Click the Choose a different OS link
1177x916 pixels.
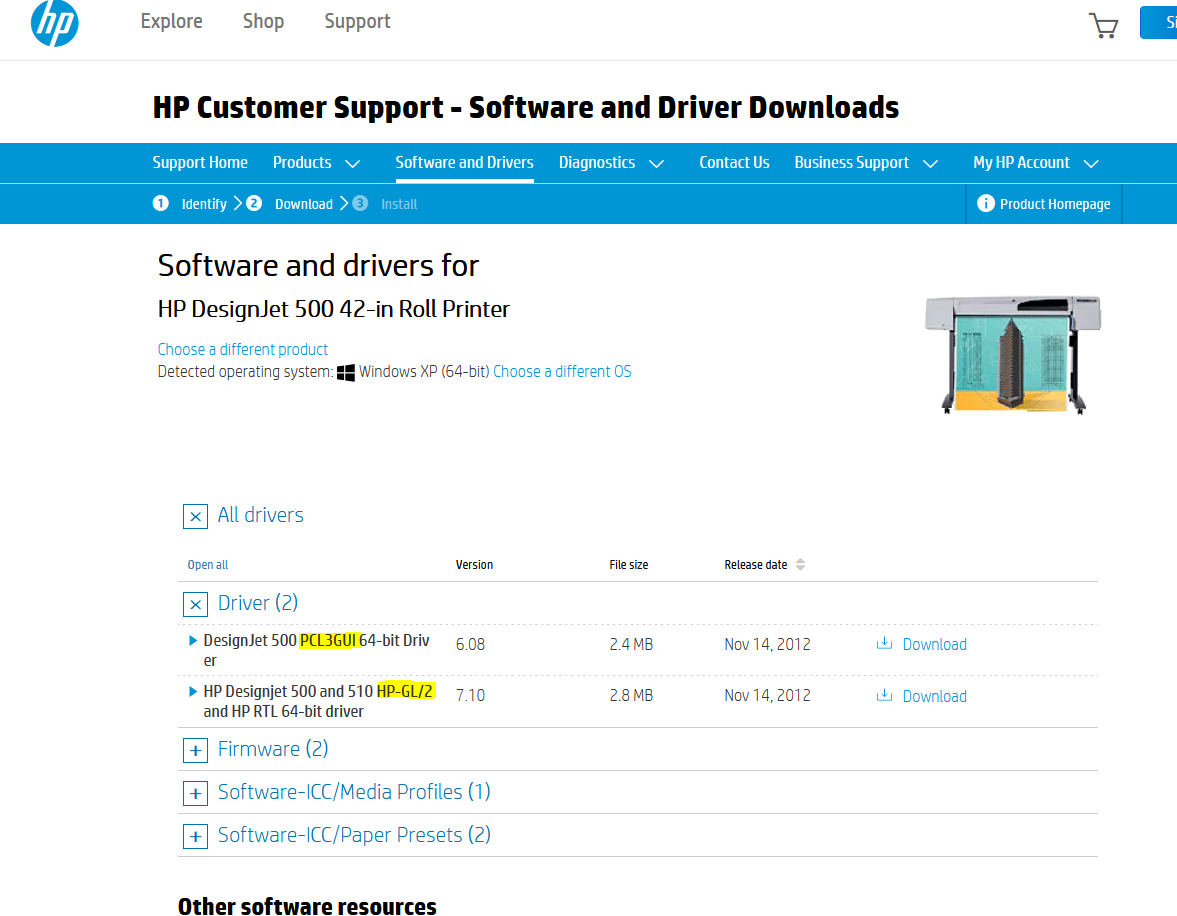[x=562, y=371]
